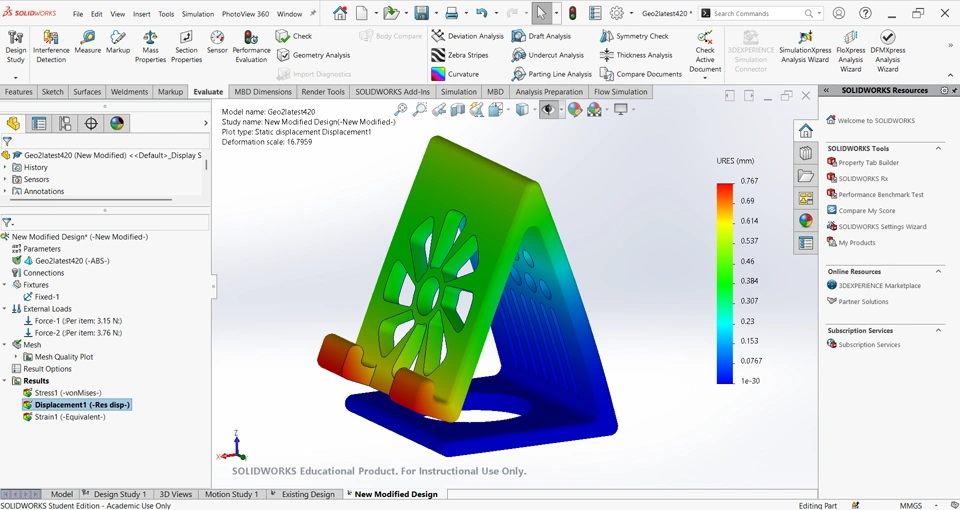Open Thickness Analysis
Image resolution: width=960 pixels, height=510 pixels.
636,55
